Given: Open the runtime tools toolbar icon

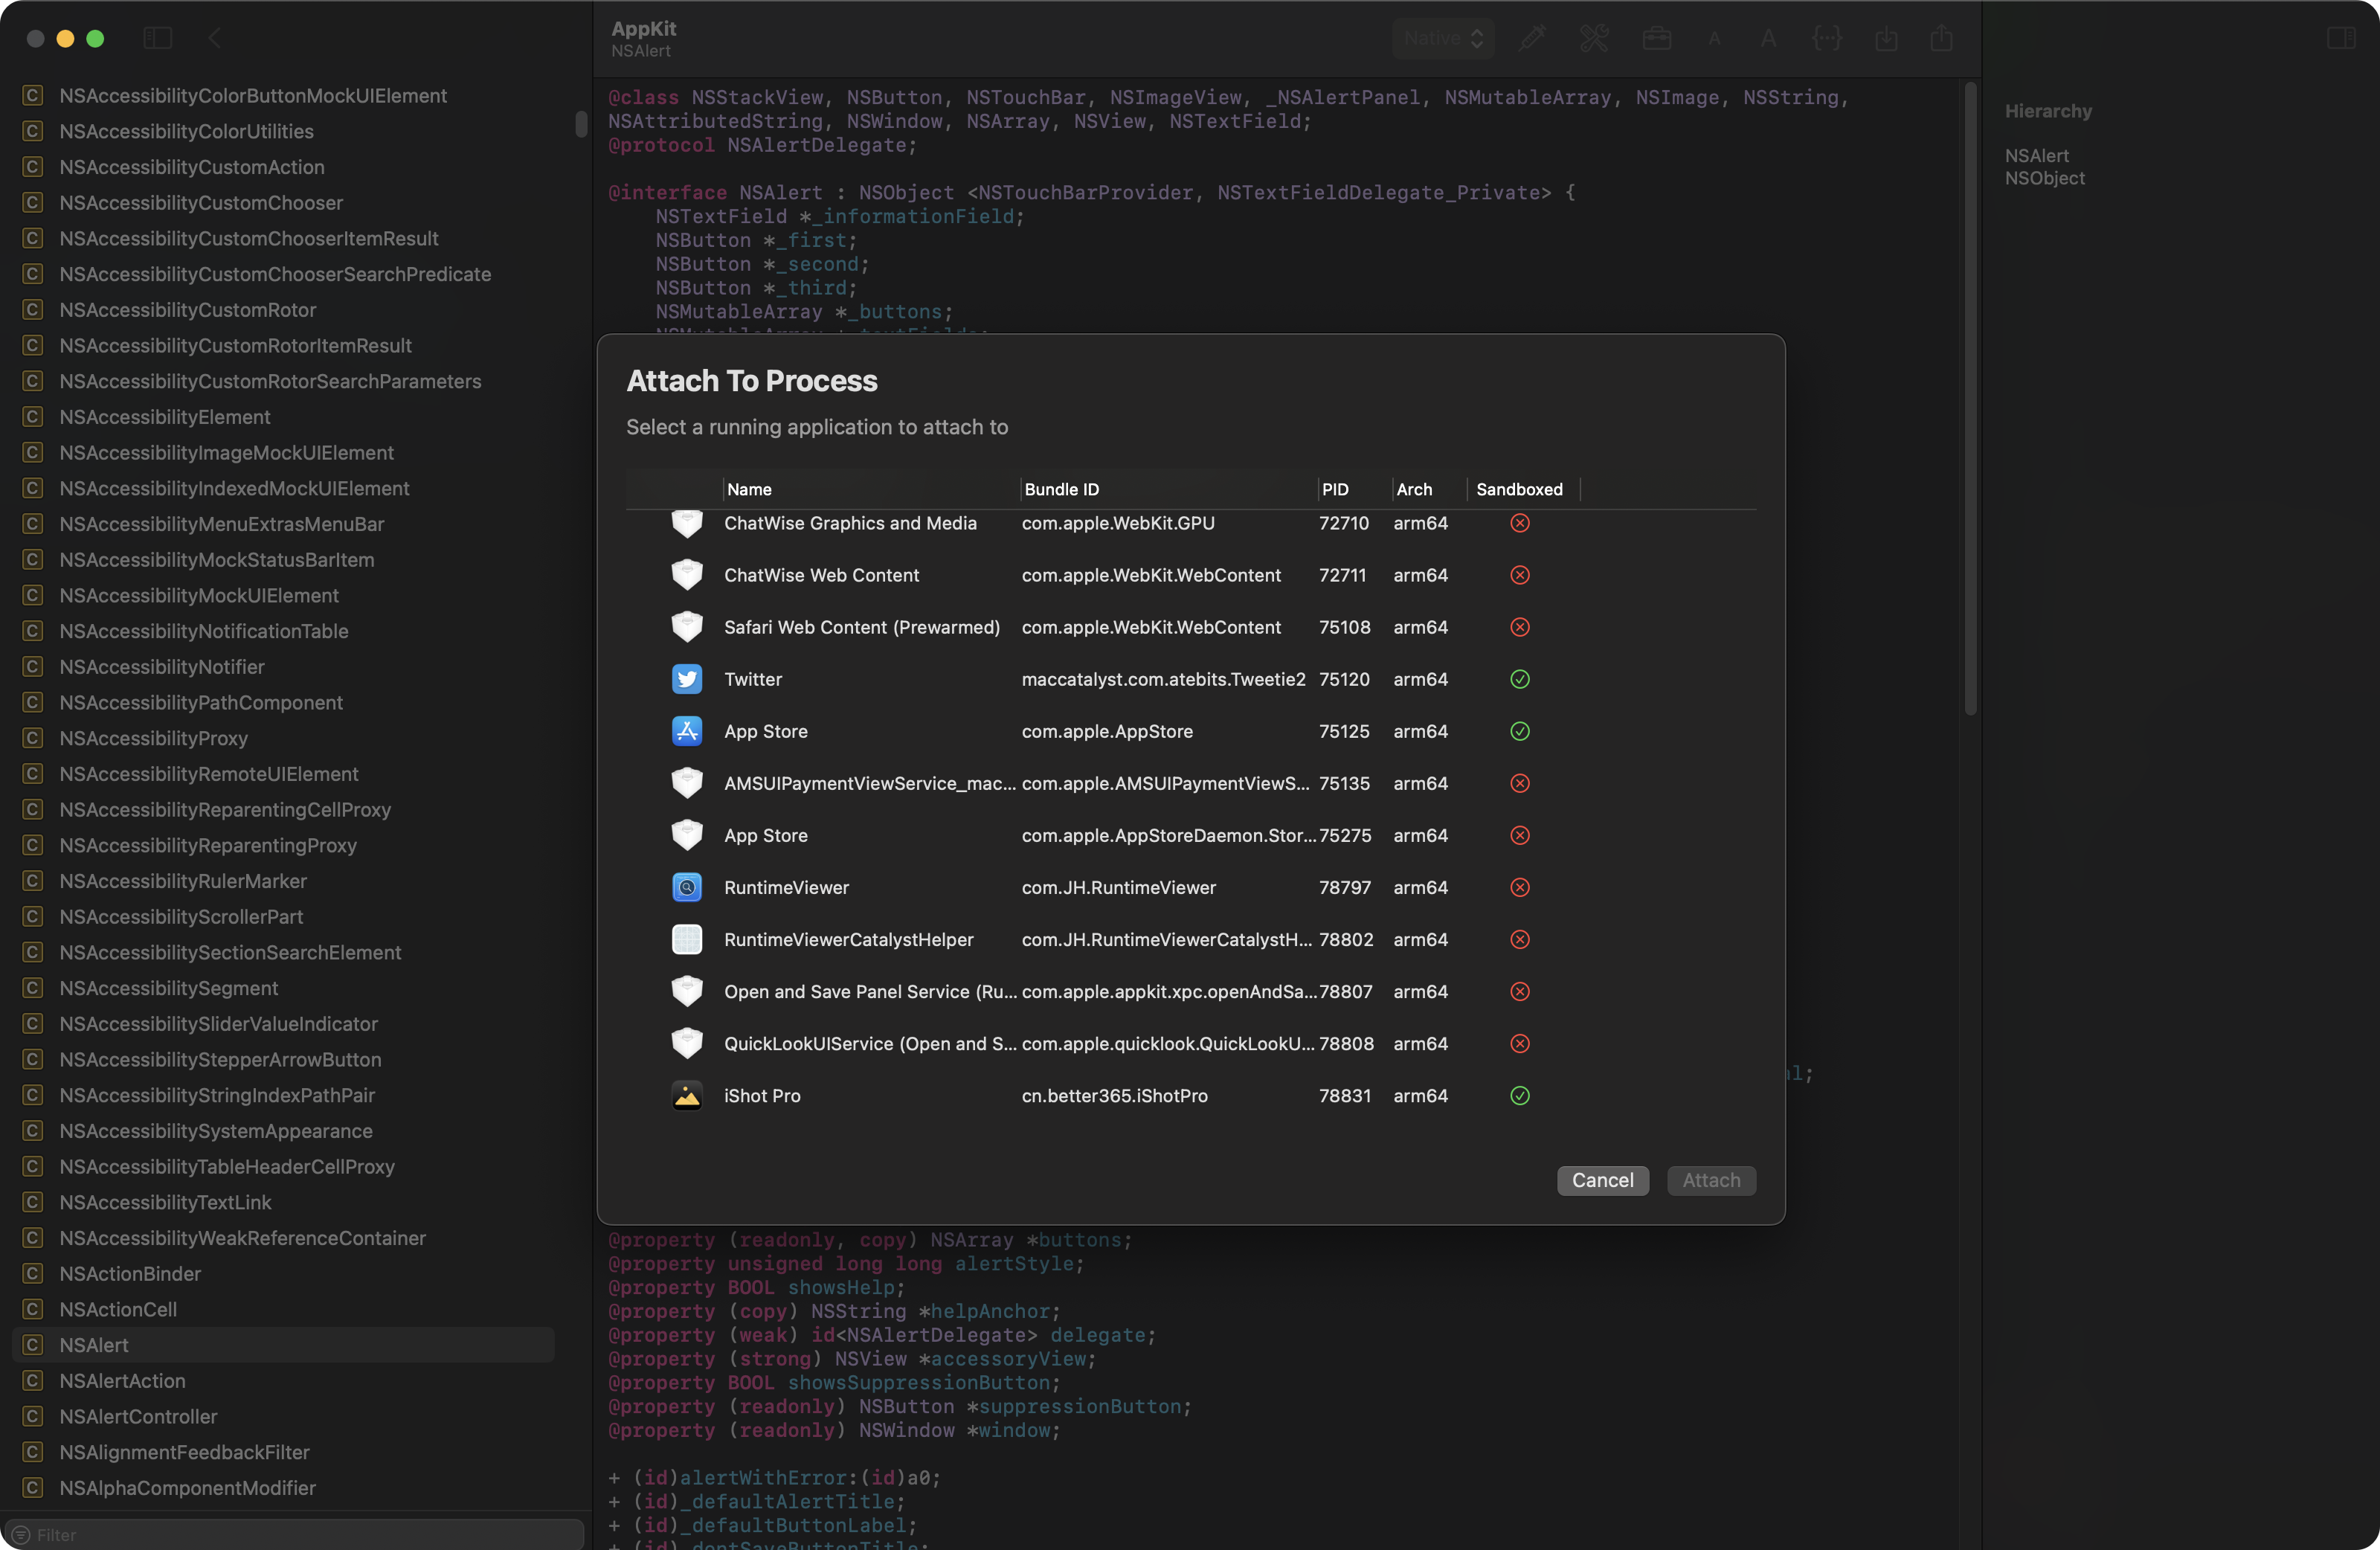Looking at the screenshot, I should coord(1594,38).
